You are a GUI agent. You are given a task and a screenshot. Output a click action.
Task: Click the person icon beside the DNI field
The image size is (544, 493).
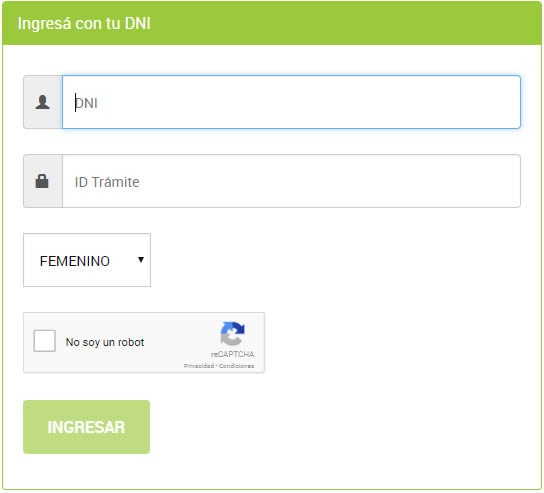click(x=43, y=102)
